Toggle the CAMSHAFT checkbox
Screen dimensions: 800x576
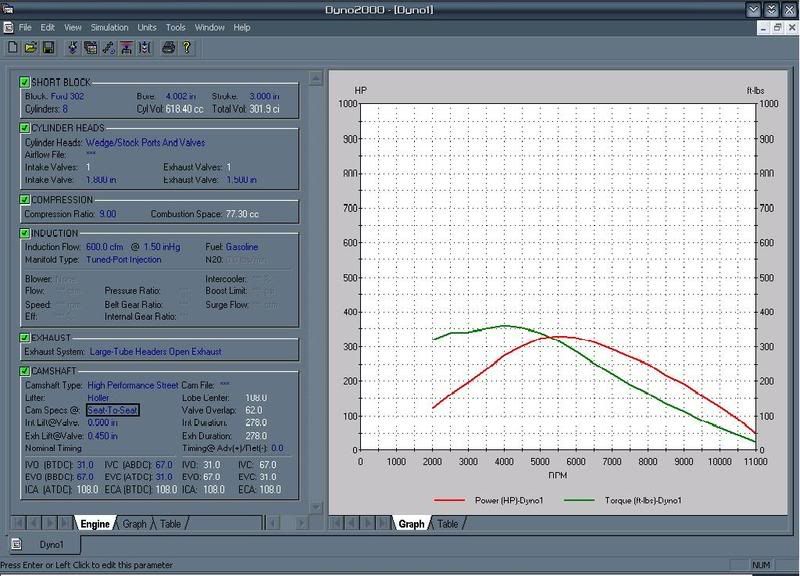(x=24, y=371)
